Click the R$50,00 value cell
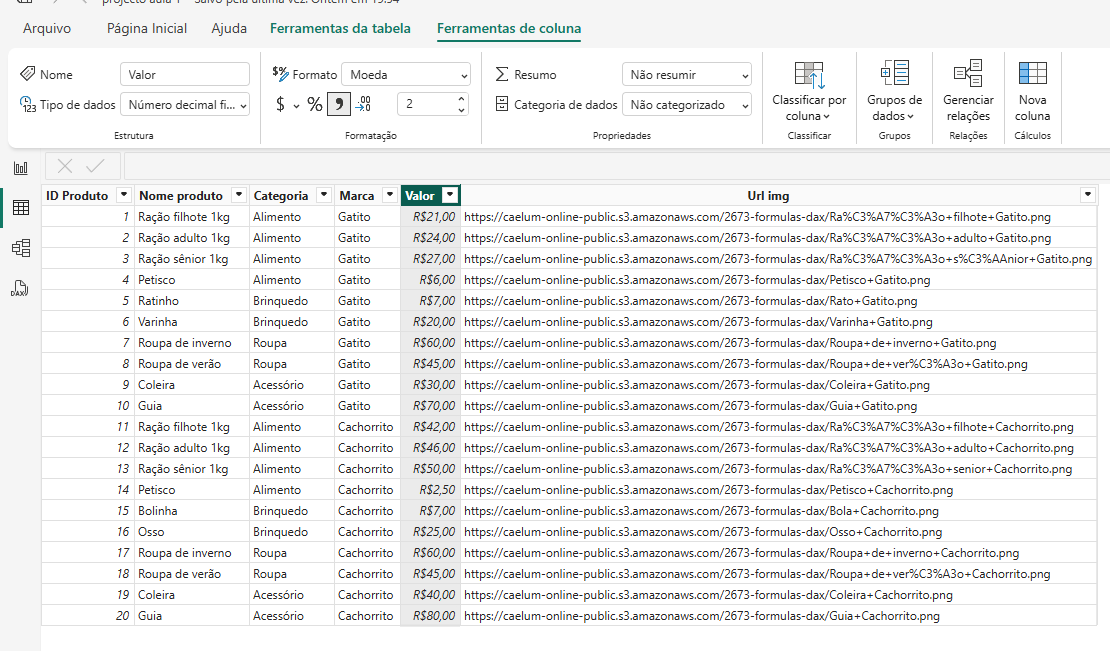This screenshot has height=651, width=1110. [x=431, y=468]
